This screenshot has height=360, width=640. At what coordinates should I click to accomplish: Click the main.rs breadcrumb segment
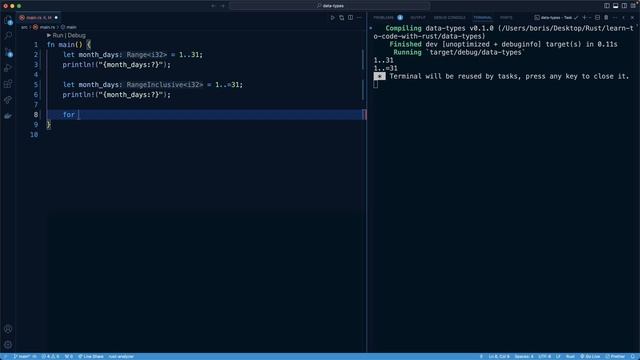point(44,27)
